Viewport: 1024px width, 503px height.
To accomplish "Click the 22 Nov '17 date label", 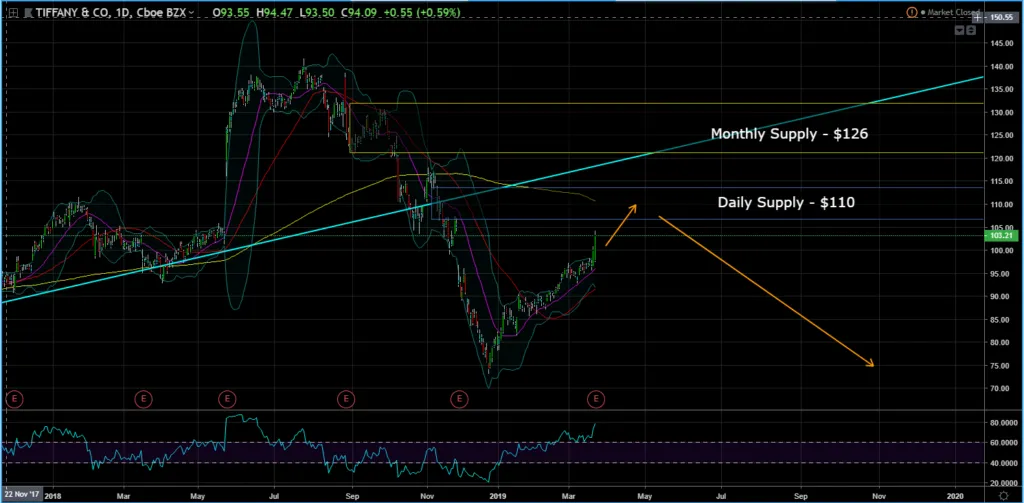I will coord(22,495).
